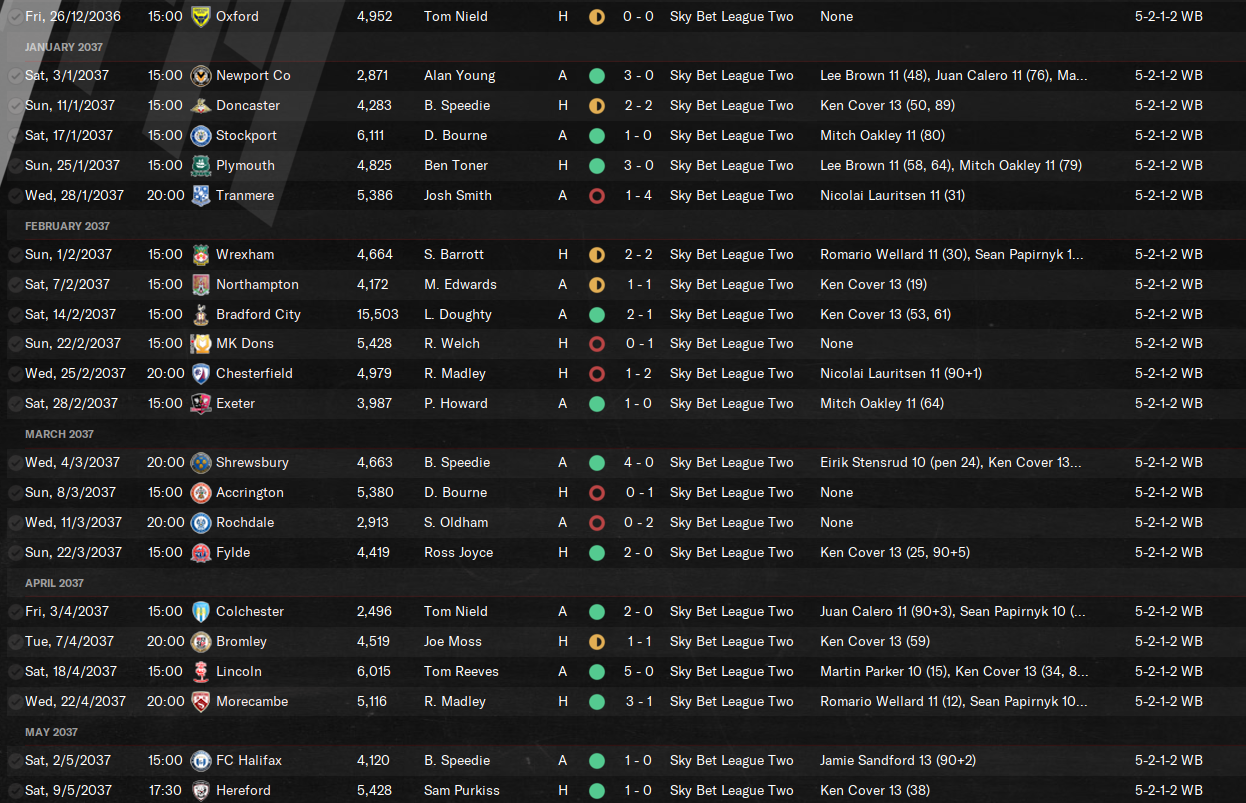The height and width of the screenshot is (803, 1246).
Task: Open the 1 - 4 result against Tranmere
Action: 639,196
